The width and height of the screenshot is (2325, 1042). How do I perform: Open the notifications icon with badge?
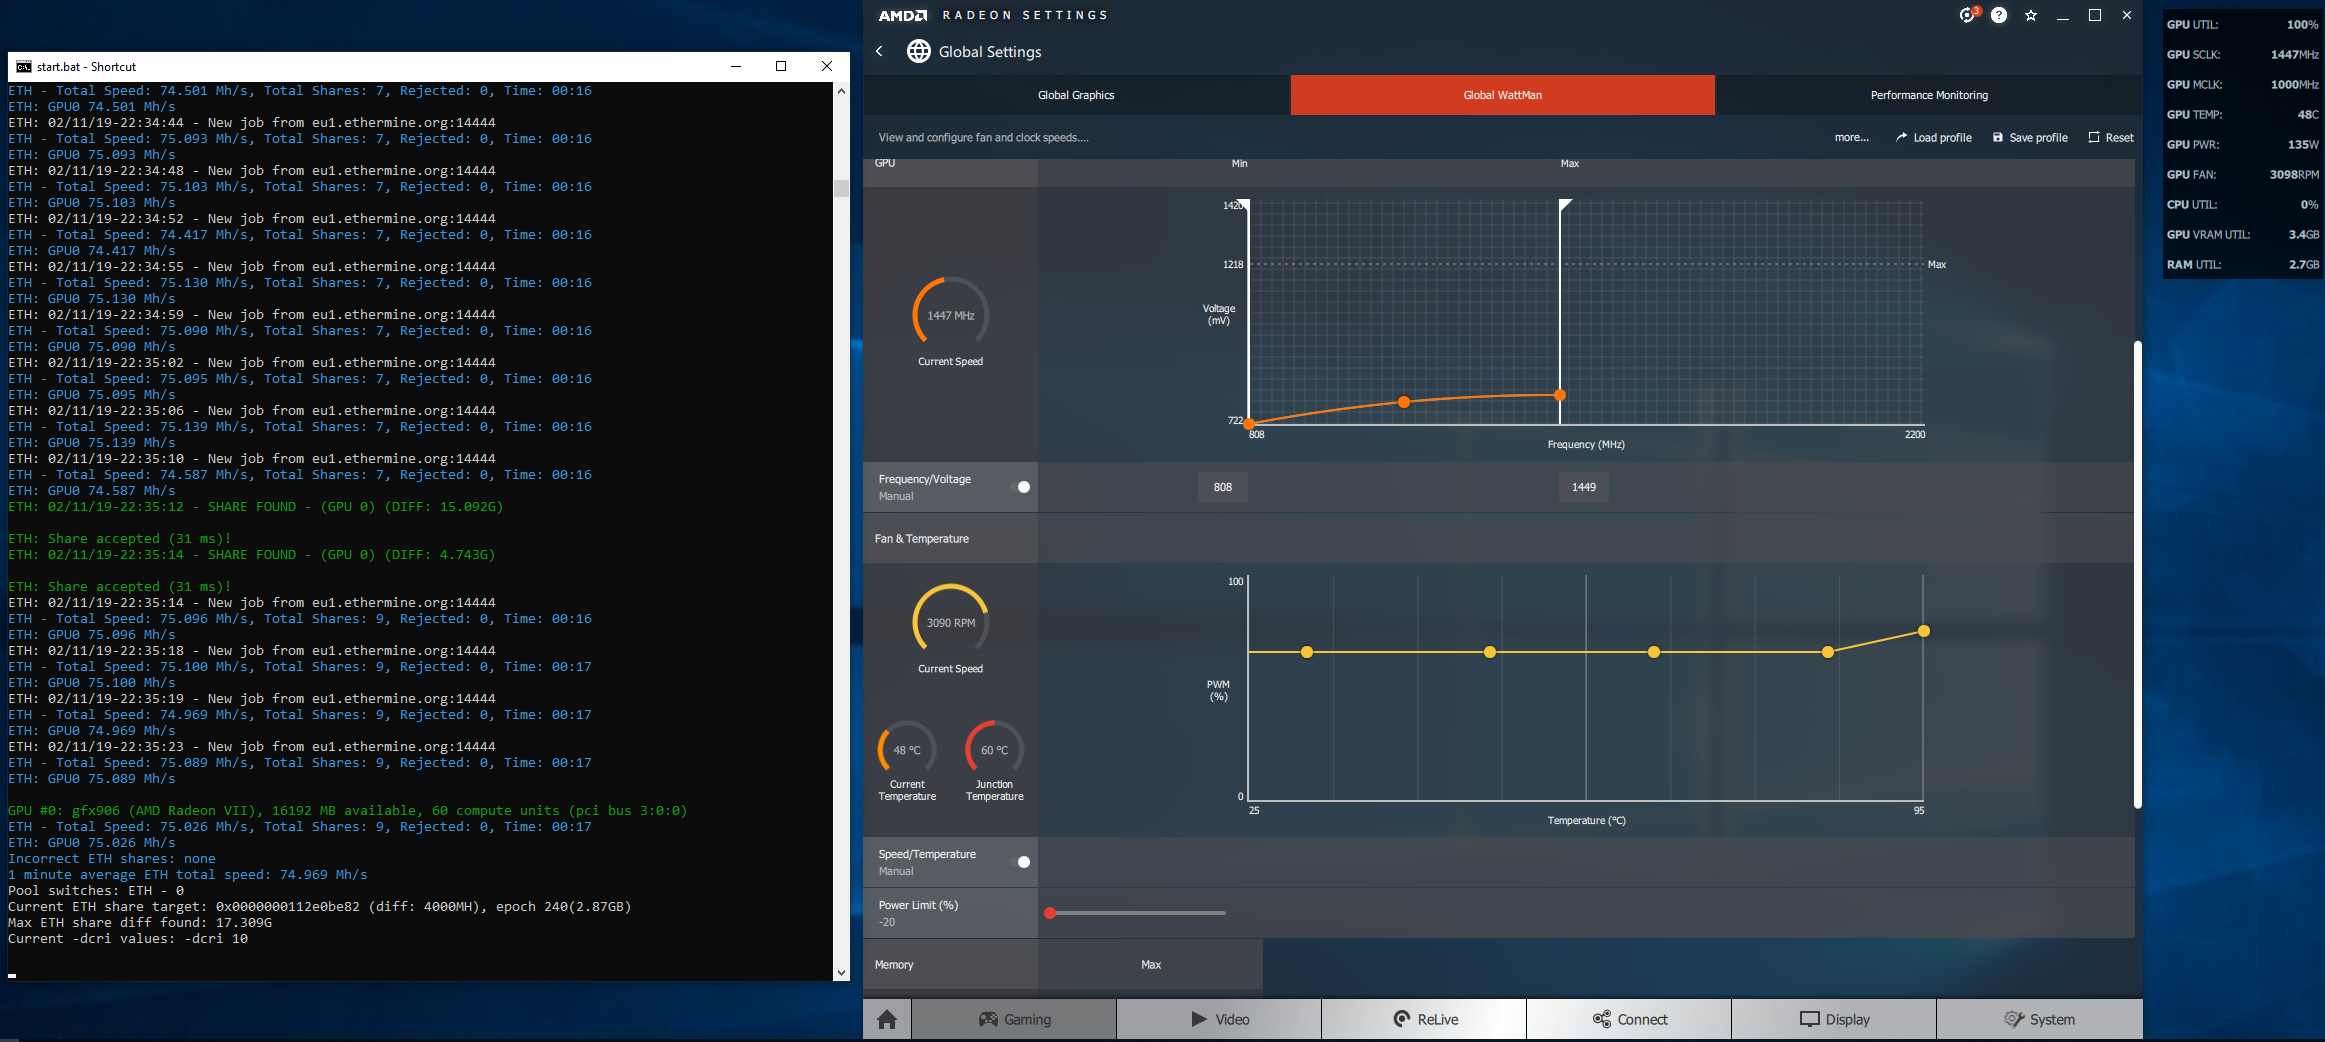coord(1968,15)
